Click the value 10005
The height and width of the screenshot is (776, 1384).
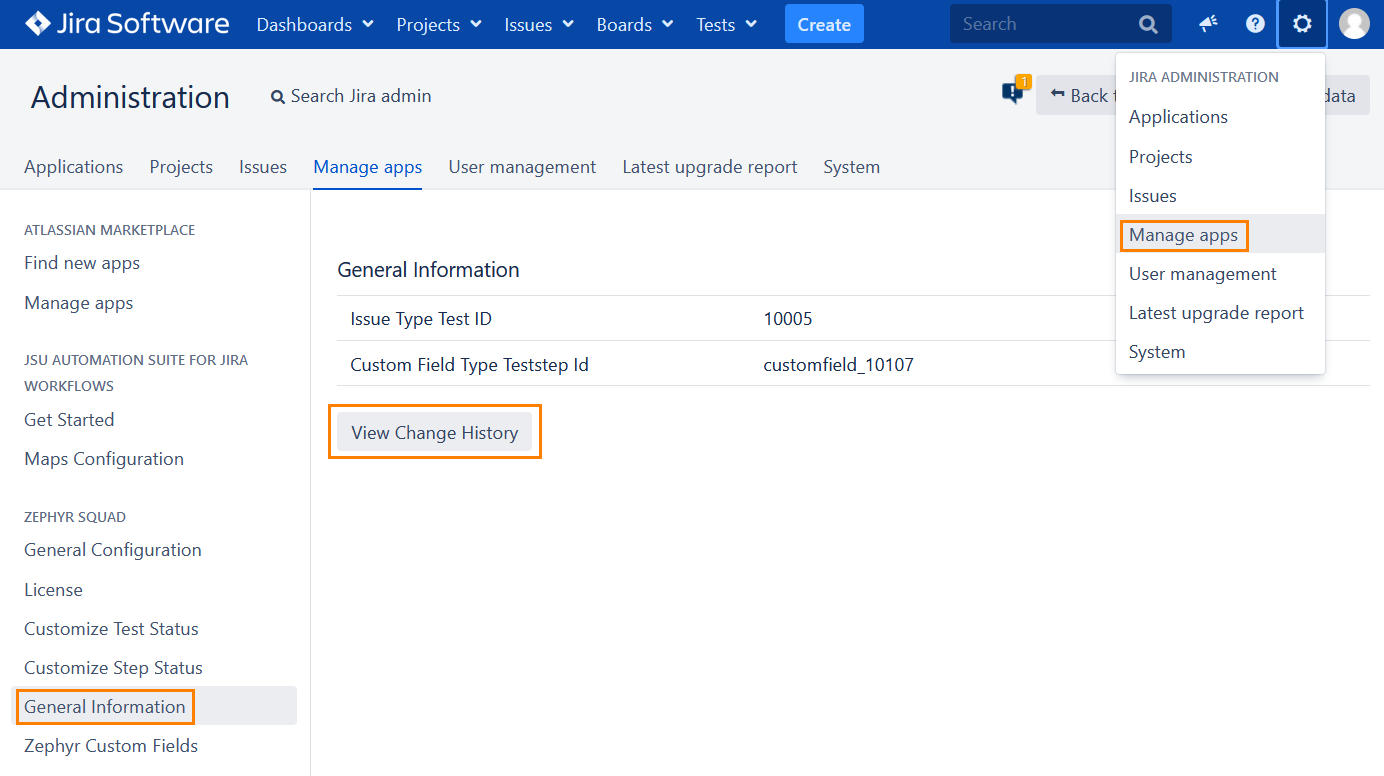point(788,319)
